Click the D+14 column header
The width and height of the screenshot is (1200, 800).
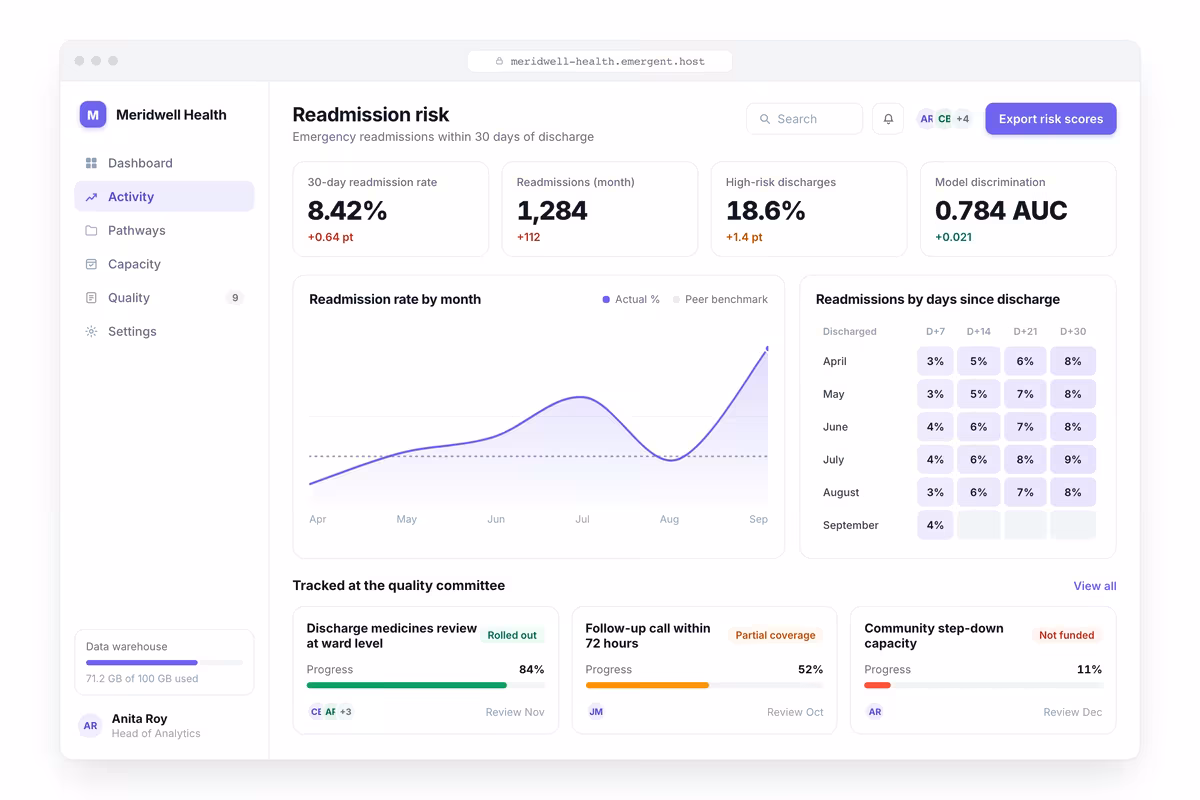coord(979,332)
